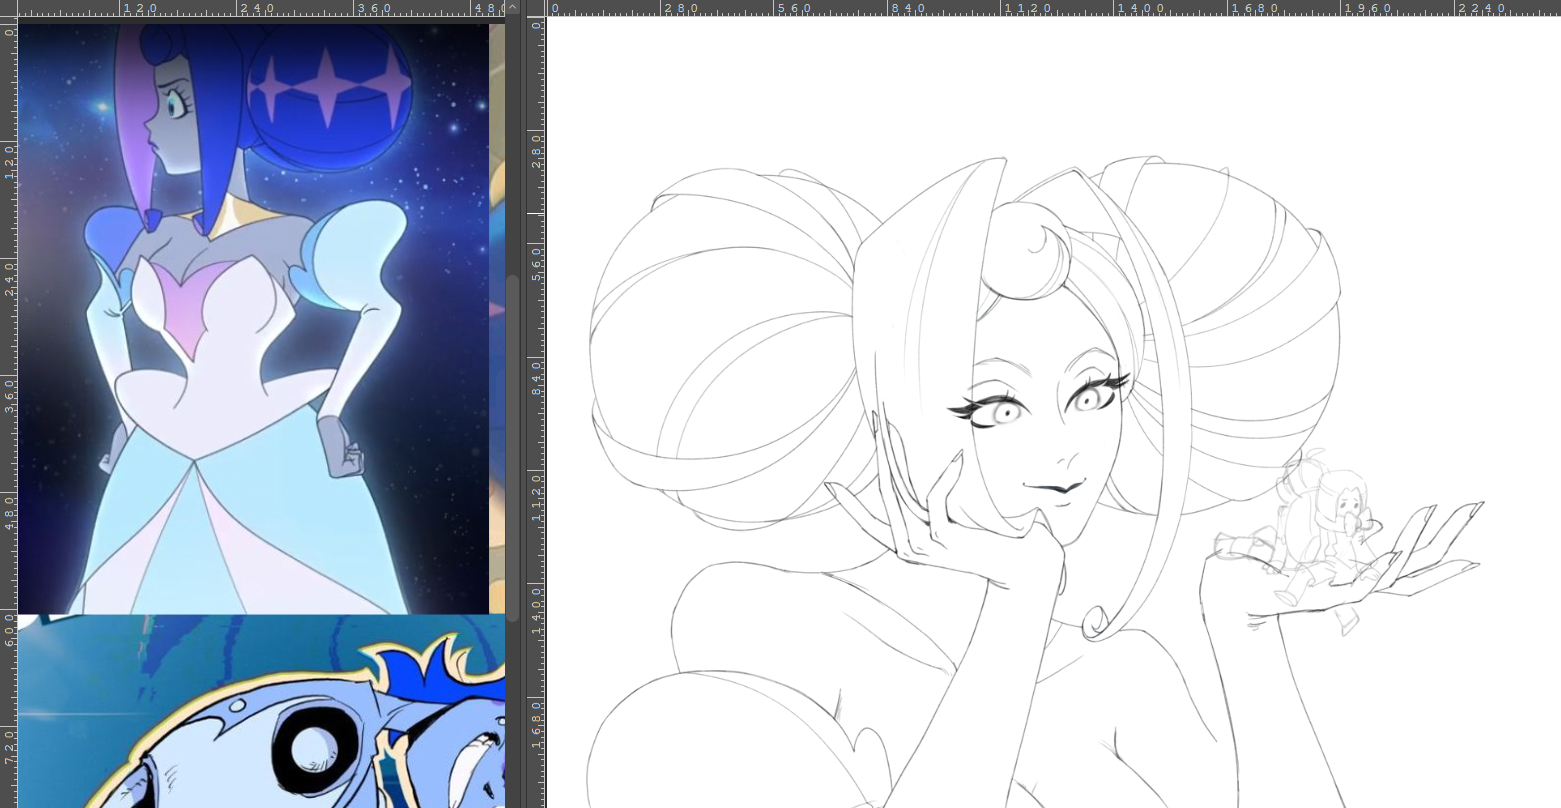Click the scroll-up arrow above the reference panel scrollbar
Image resolution: width=1561 pixels, height=808 pixels.
pyautogui.click(x=512, y=8)
